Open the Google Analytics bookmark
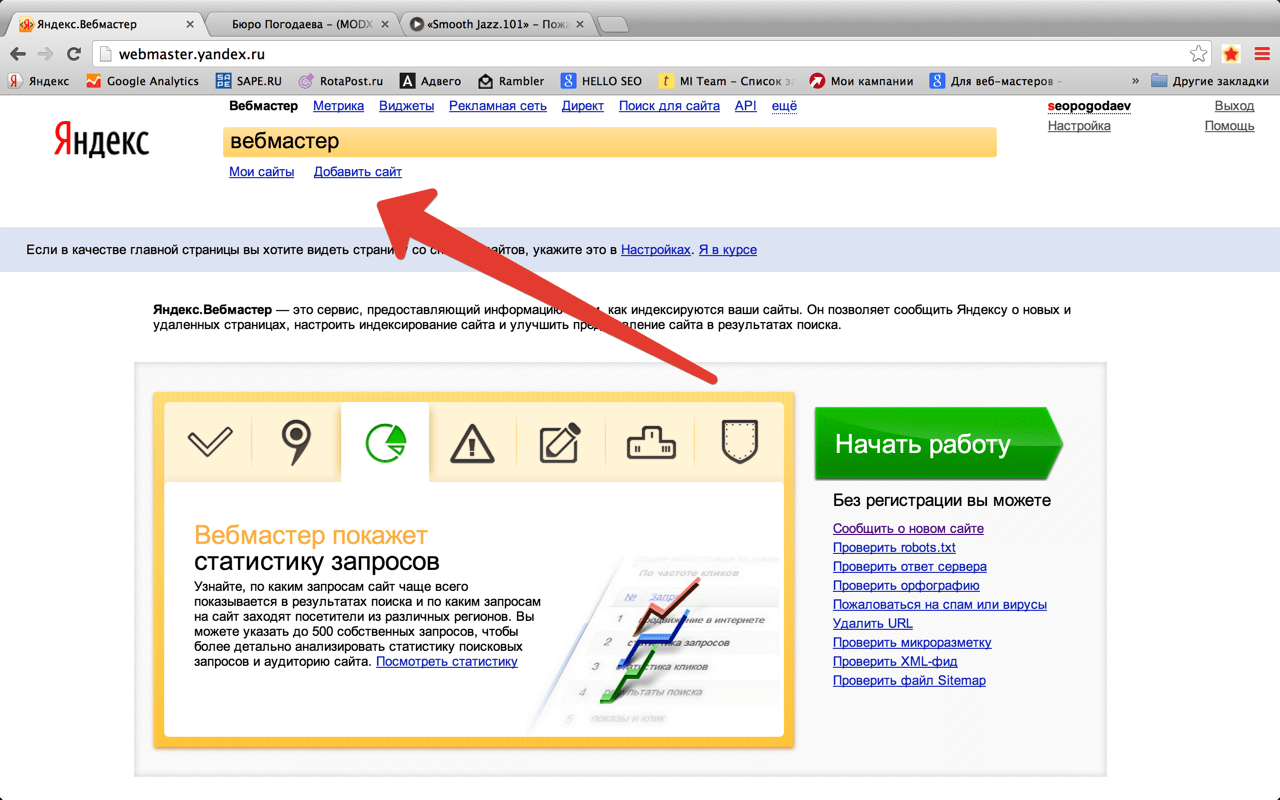 (x=142, y=81)
